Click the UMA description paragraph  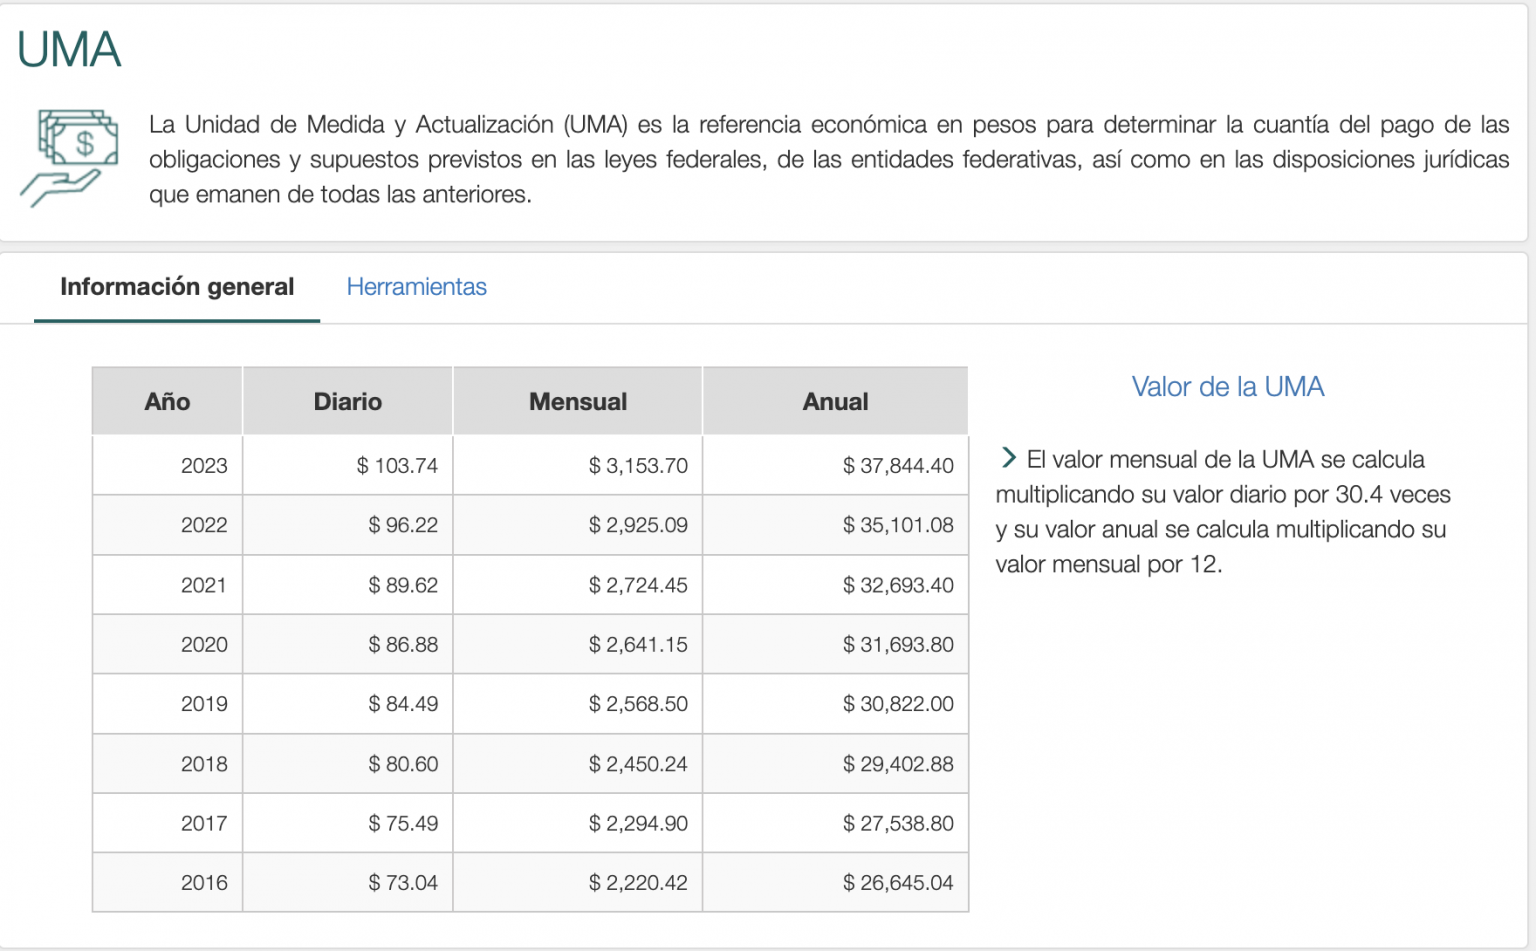[828, 158]
